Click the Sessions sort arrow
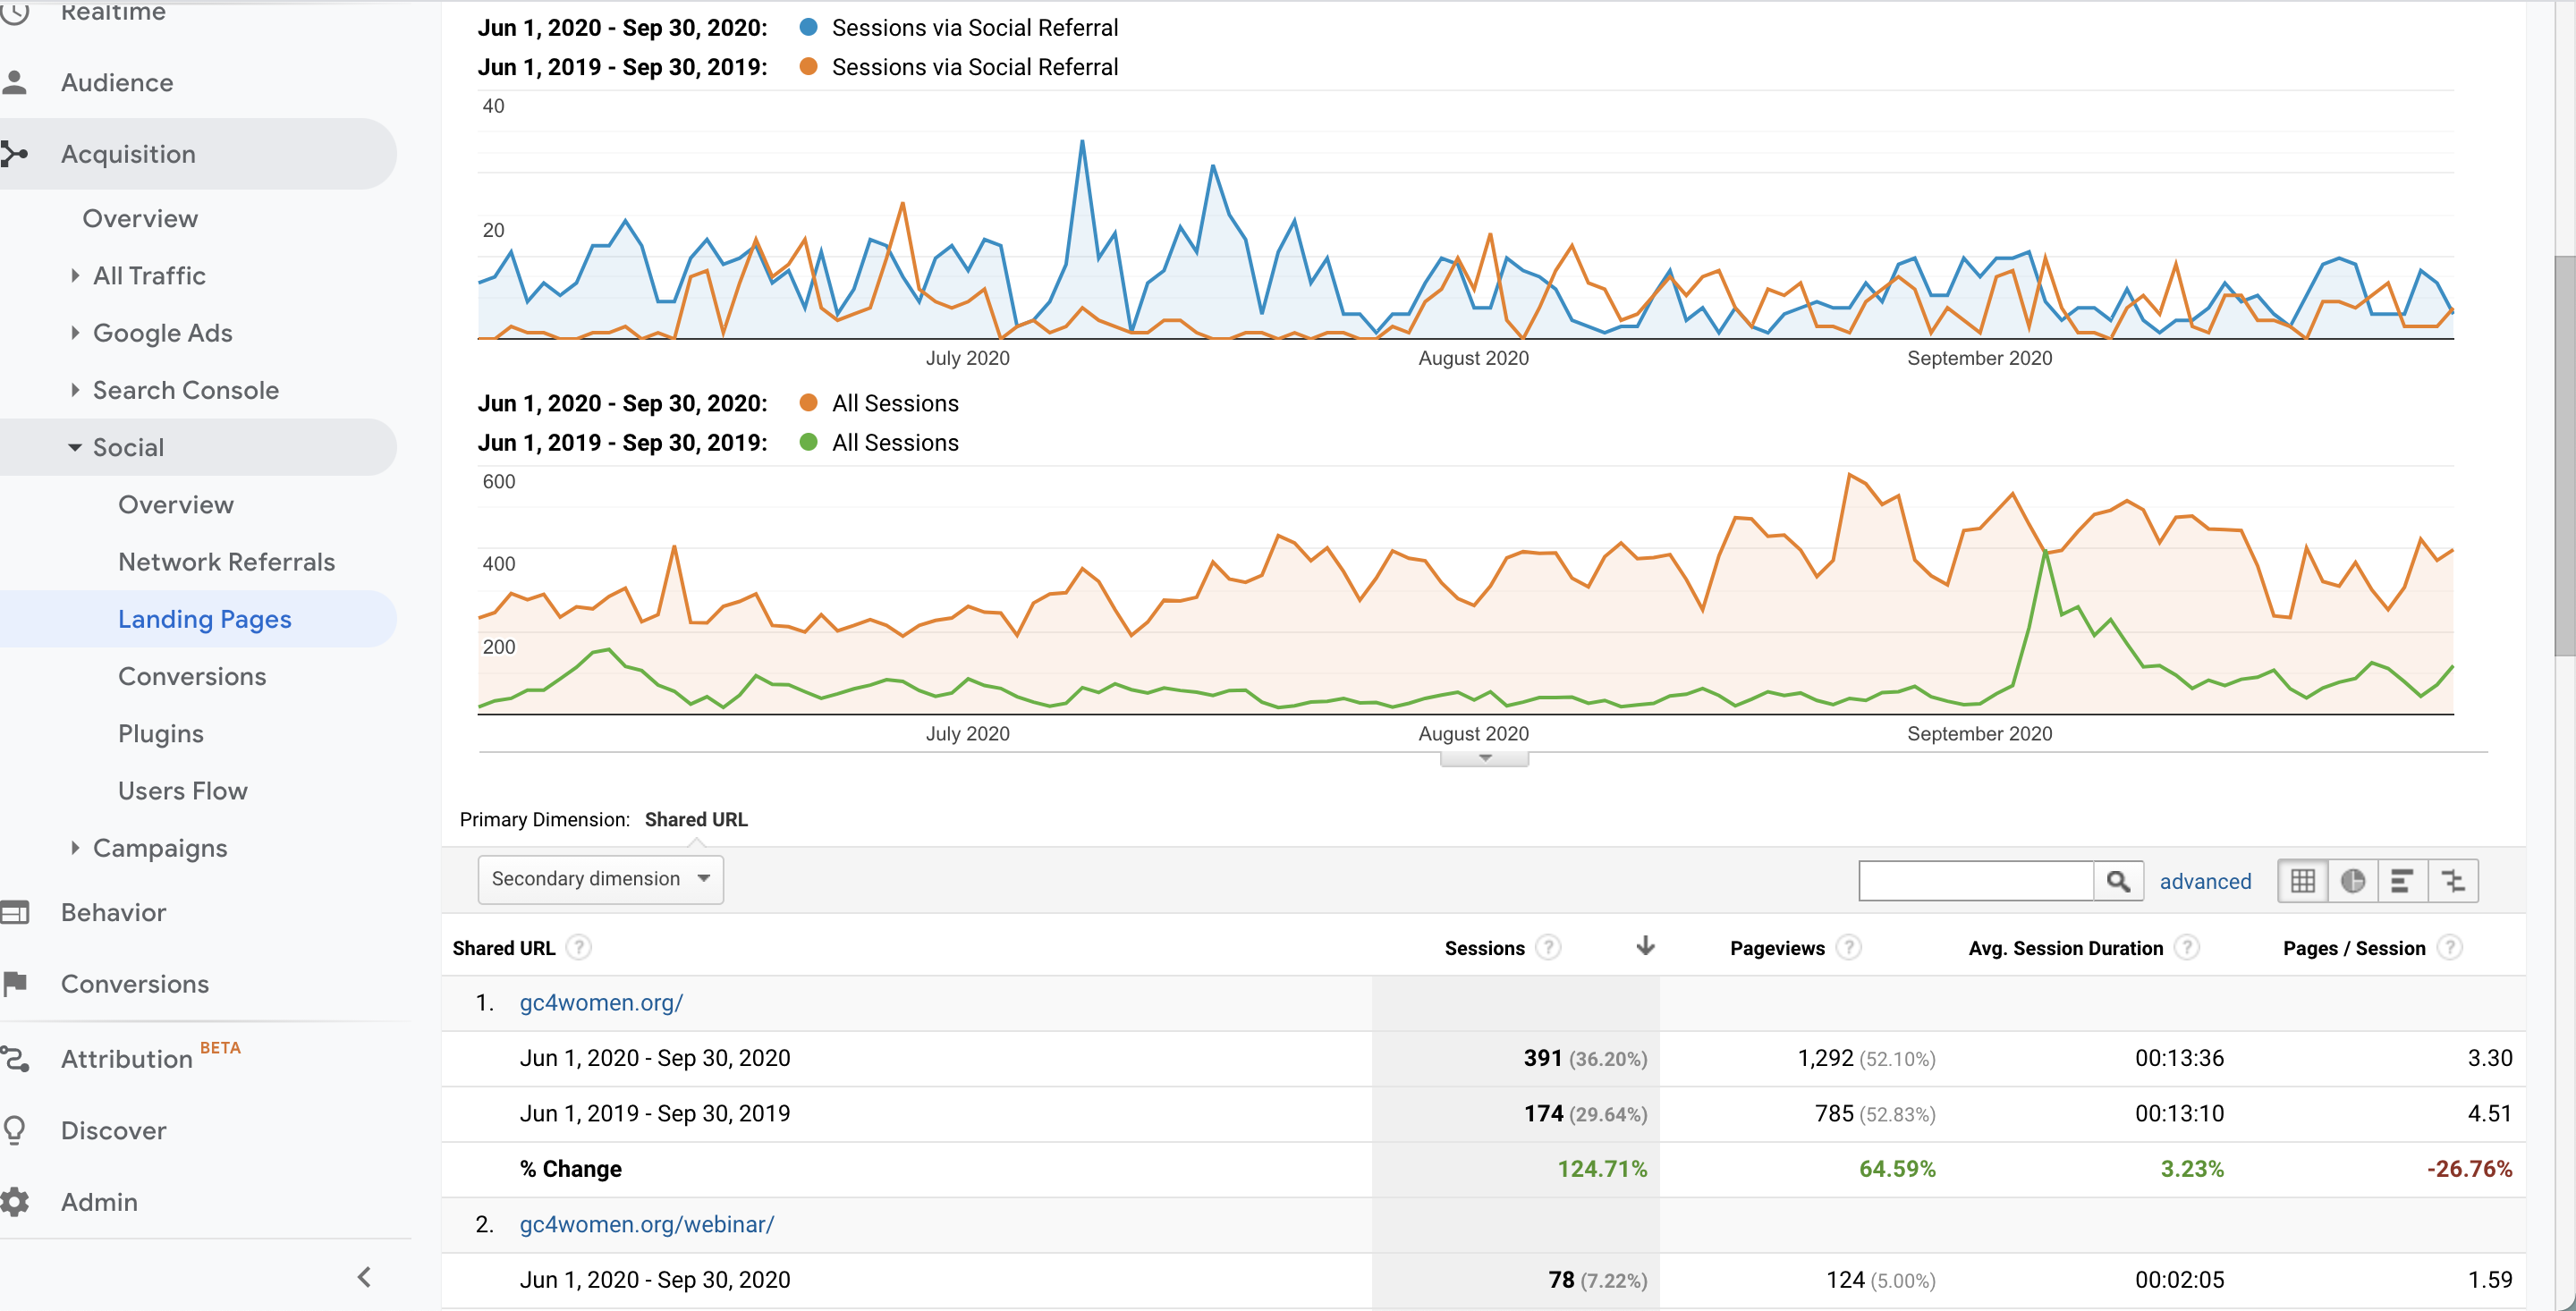2576x1311 pixels. click(x=1645, y=946)
